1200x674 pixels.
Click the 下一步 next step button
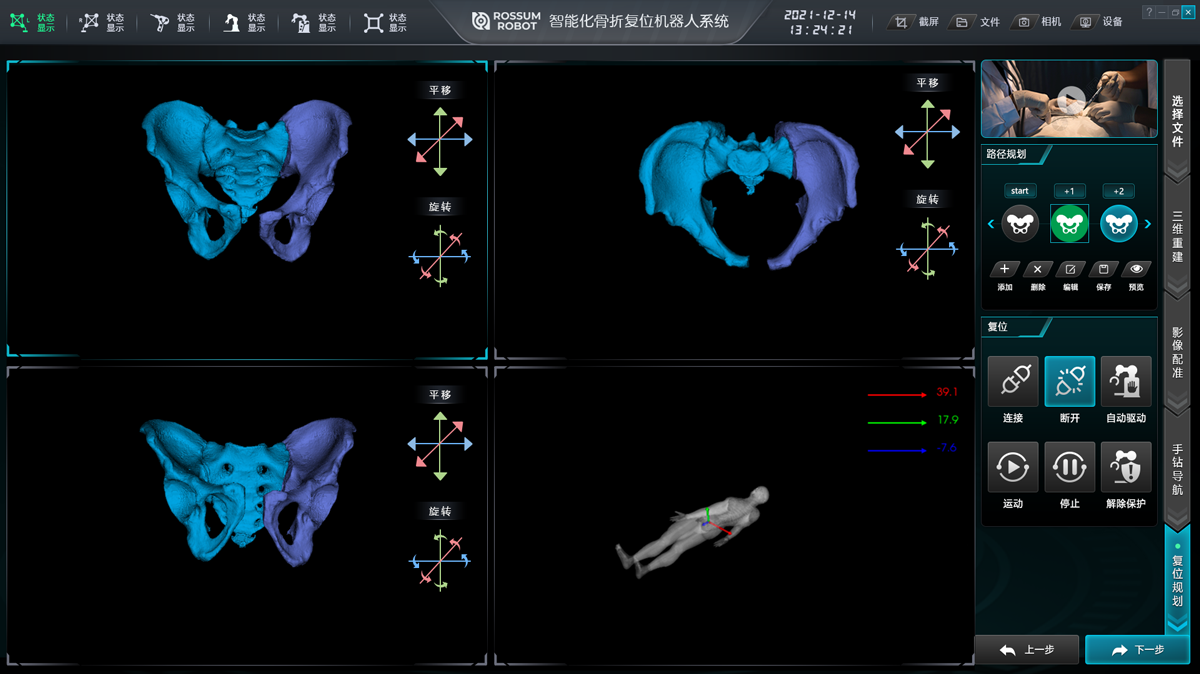click(x=1137, y=650)
